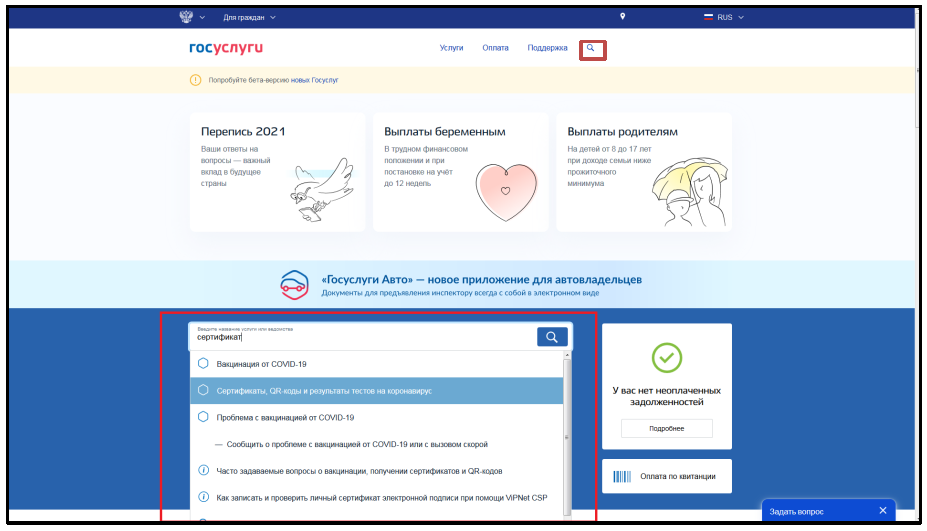Follow the 'новых Госуслуг' beta link
Viewport: 927px width, 531px height.
coord(314,80)
